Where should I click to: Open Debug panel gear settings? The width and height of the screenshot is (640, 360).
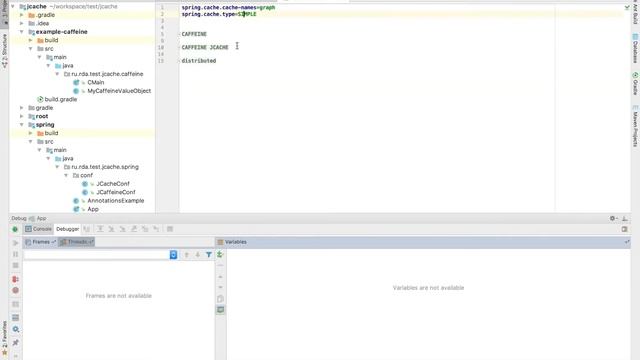(613, 218)
